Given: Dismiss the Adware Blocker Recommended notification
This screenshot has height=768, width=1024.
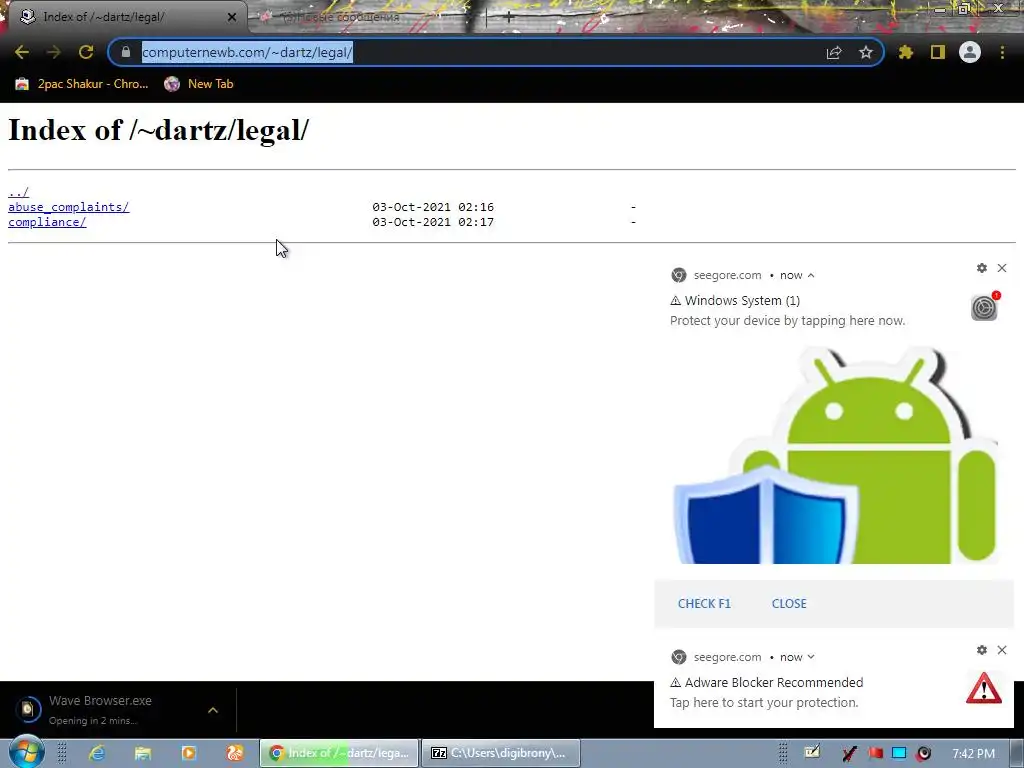Looking at the screenshot, I should coord(1002,650).
